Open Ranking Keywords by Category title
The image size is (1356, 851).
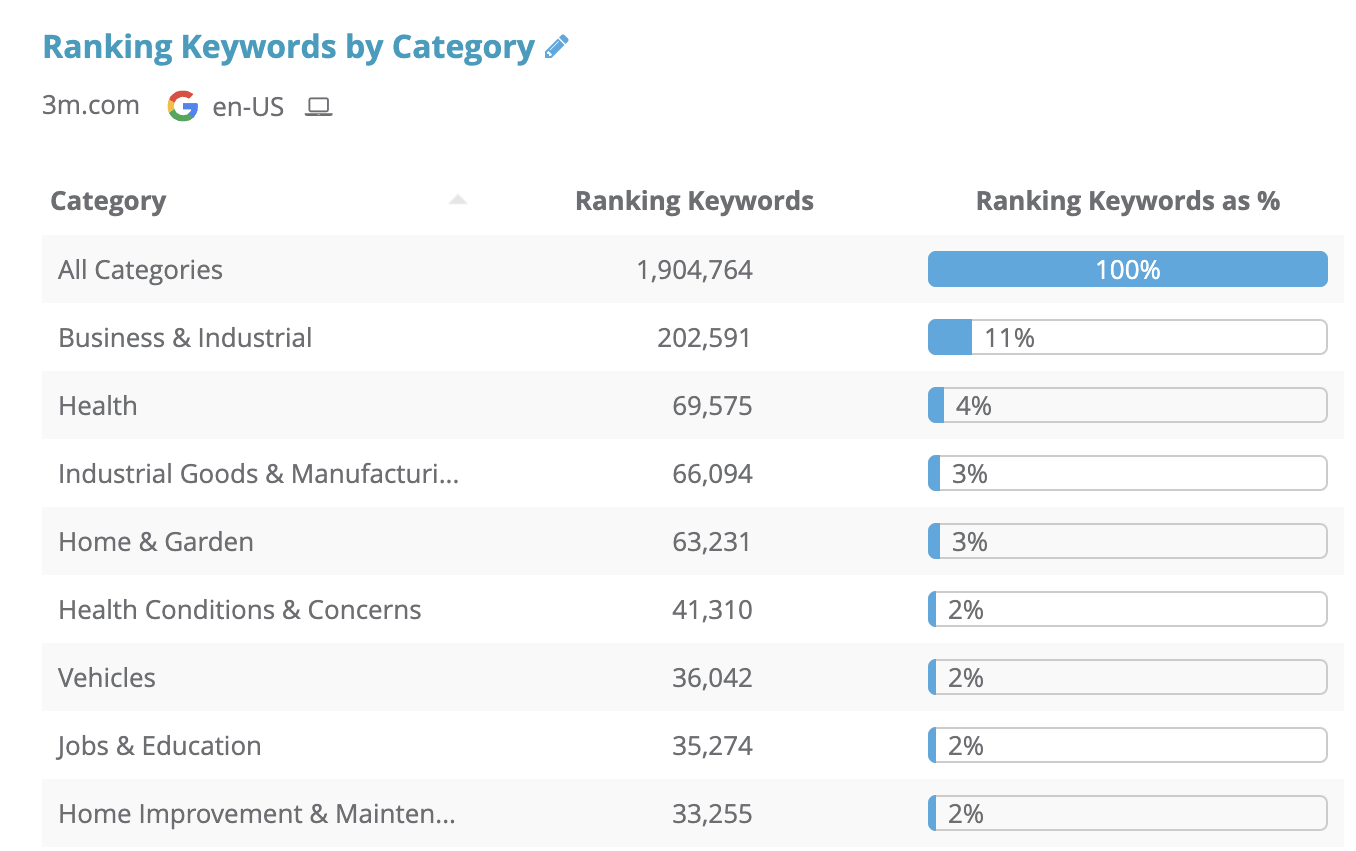click(288, 47)
